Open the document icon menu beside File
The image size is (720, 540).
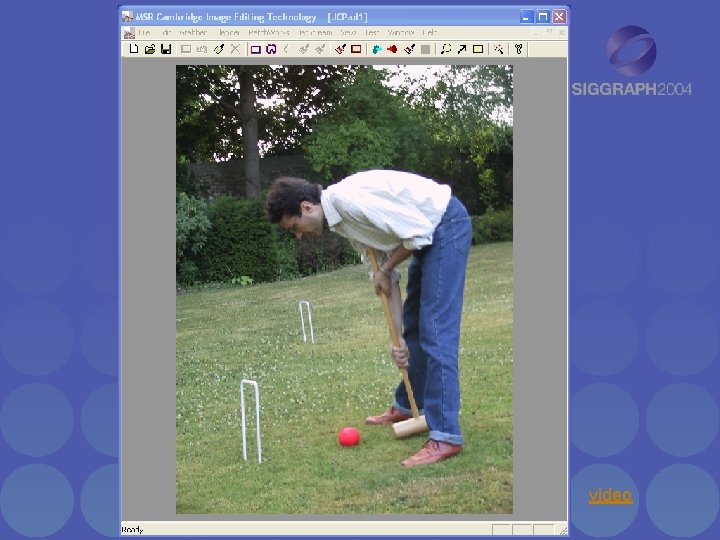coord(129,33)
